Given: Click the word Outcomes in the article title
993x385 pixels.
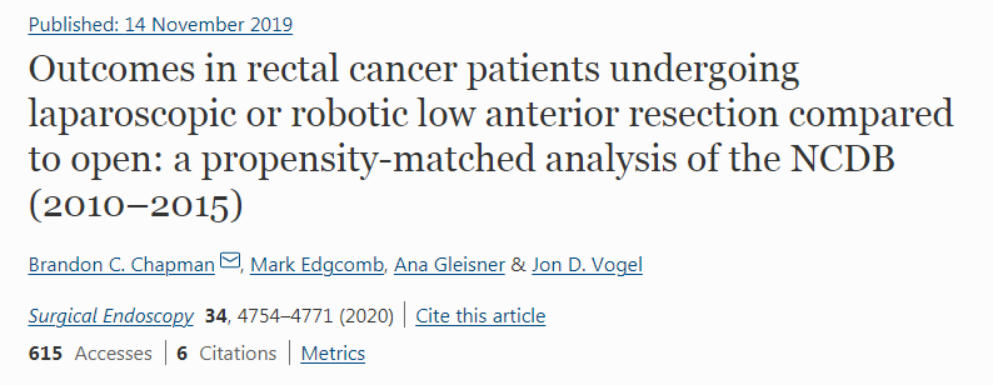Looking at the screenshot, I should pyautogui.click(x=112, y=70).
